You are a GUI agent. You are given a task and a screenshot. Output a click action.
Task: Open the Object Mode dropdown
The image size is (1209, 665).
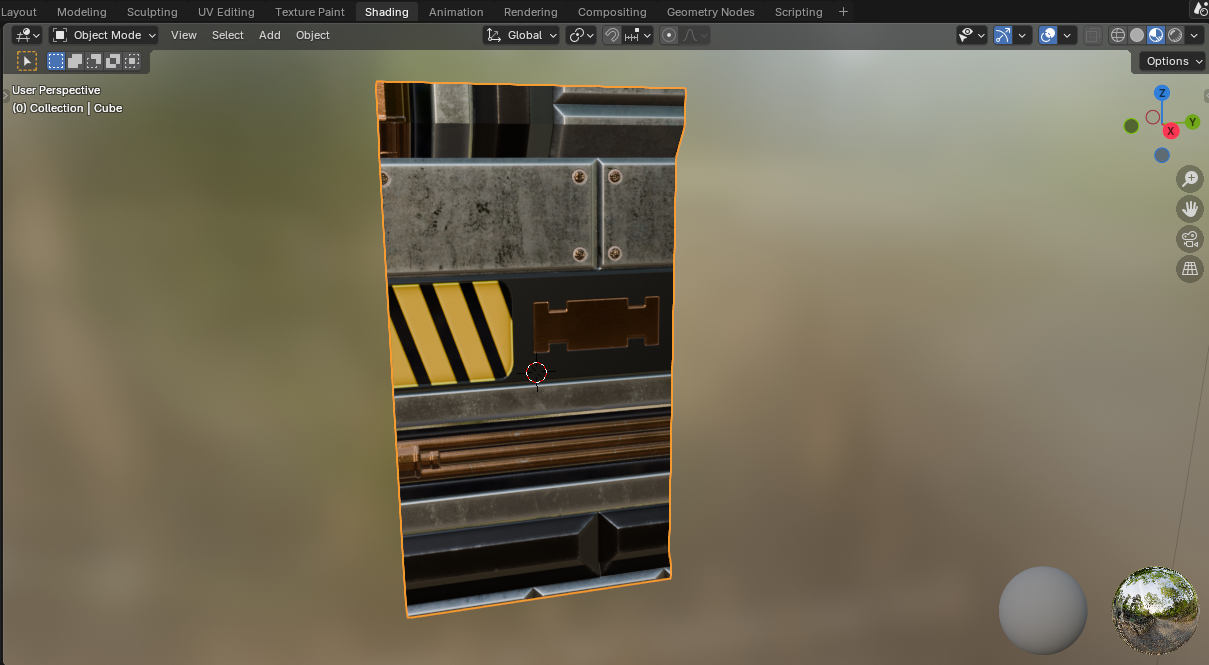(105, 35)
